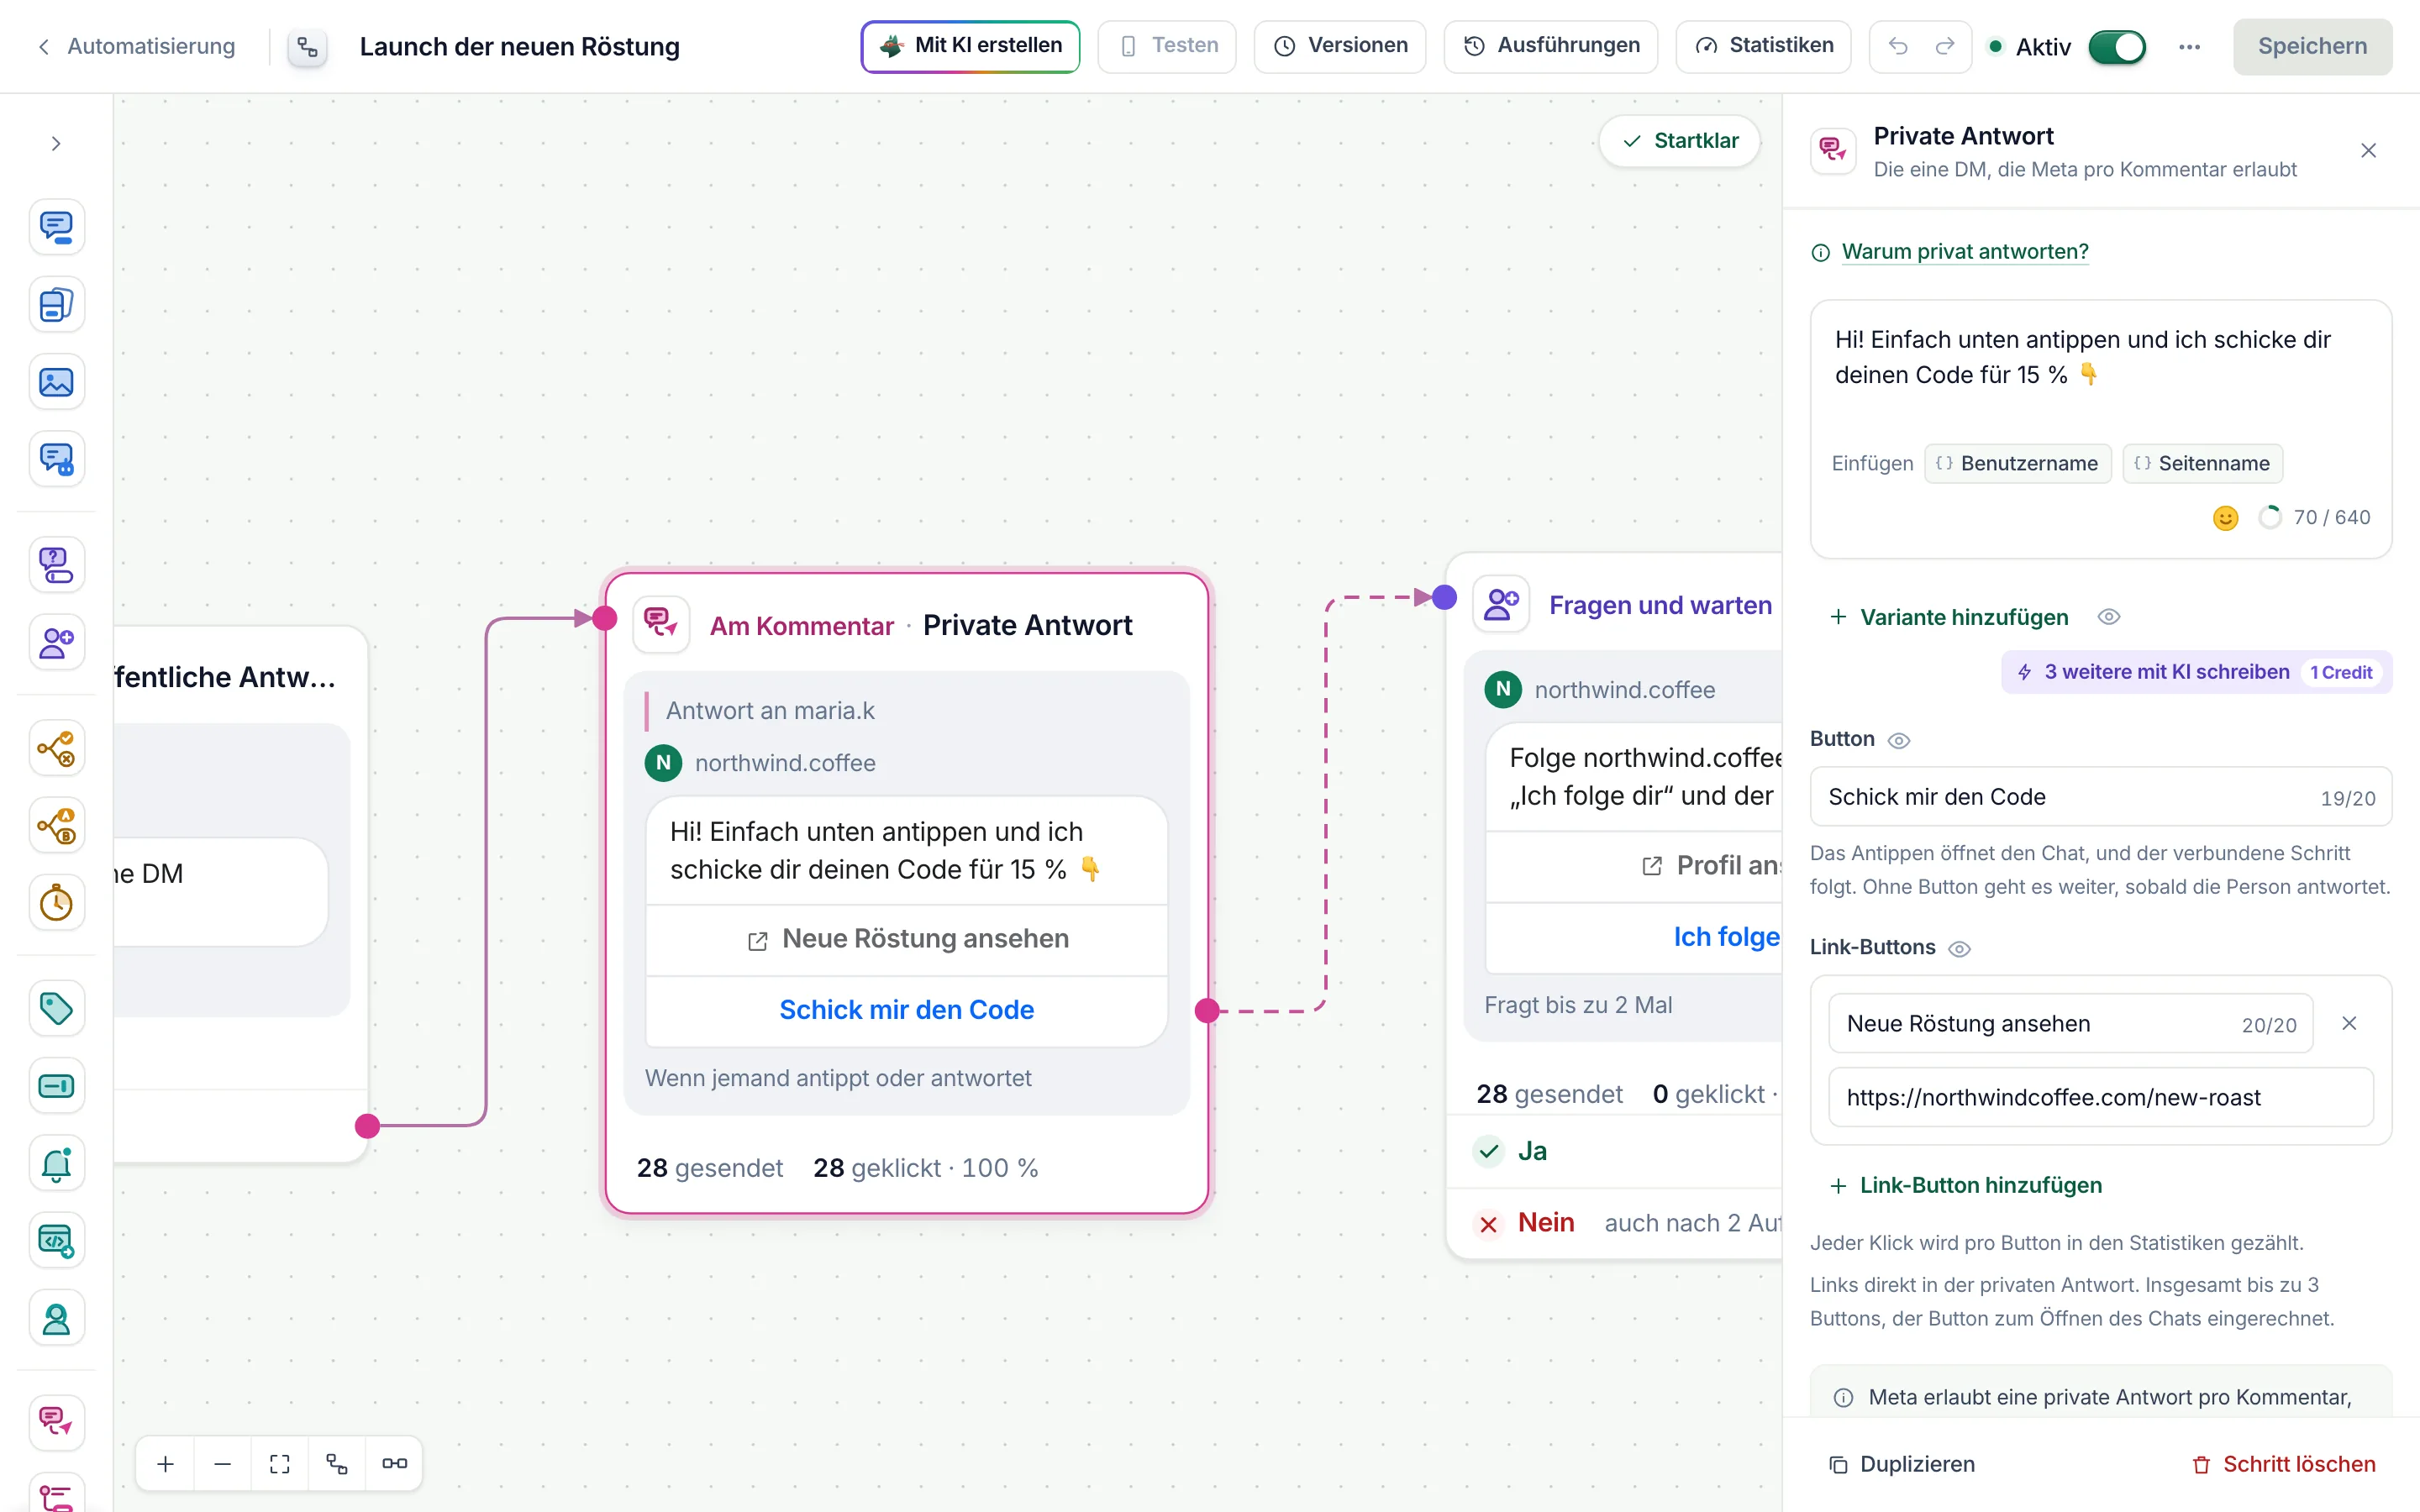Image resolution: width=2420 pixels, height=1512 pixels.
Task: Toggle preview eye next to Variante hinzufügen
Action: pyautogui.click(x=2109, y=617)
